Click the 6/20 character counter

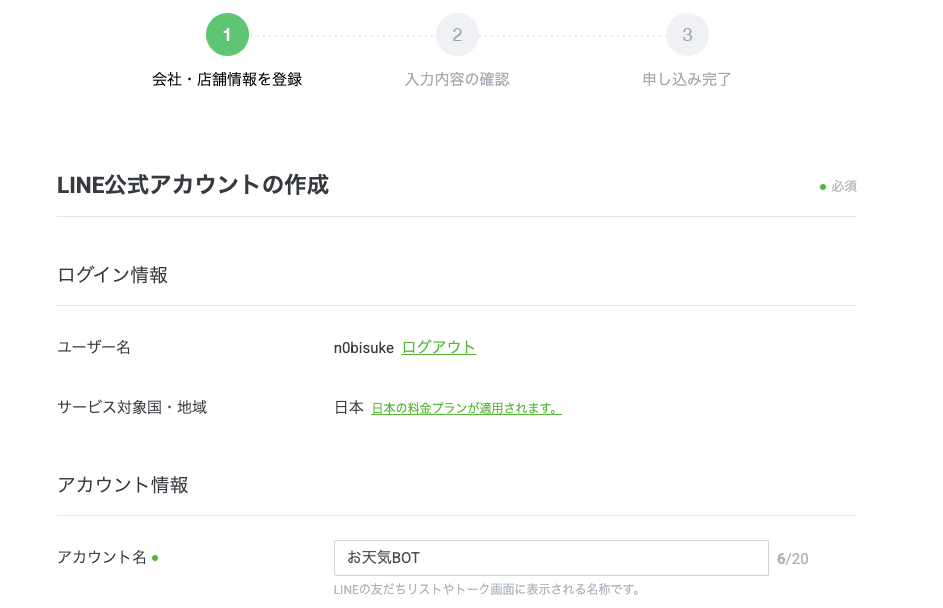(793, 559)
